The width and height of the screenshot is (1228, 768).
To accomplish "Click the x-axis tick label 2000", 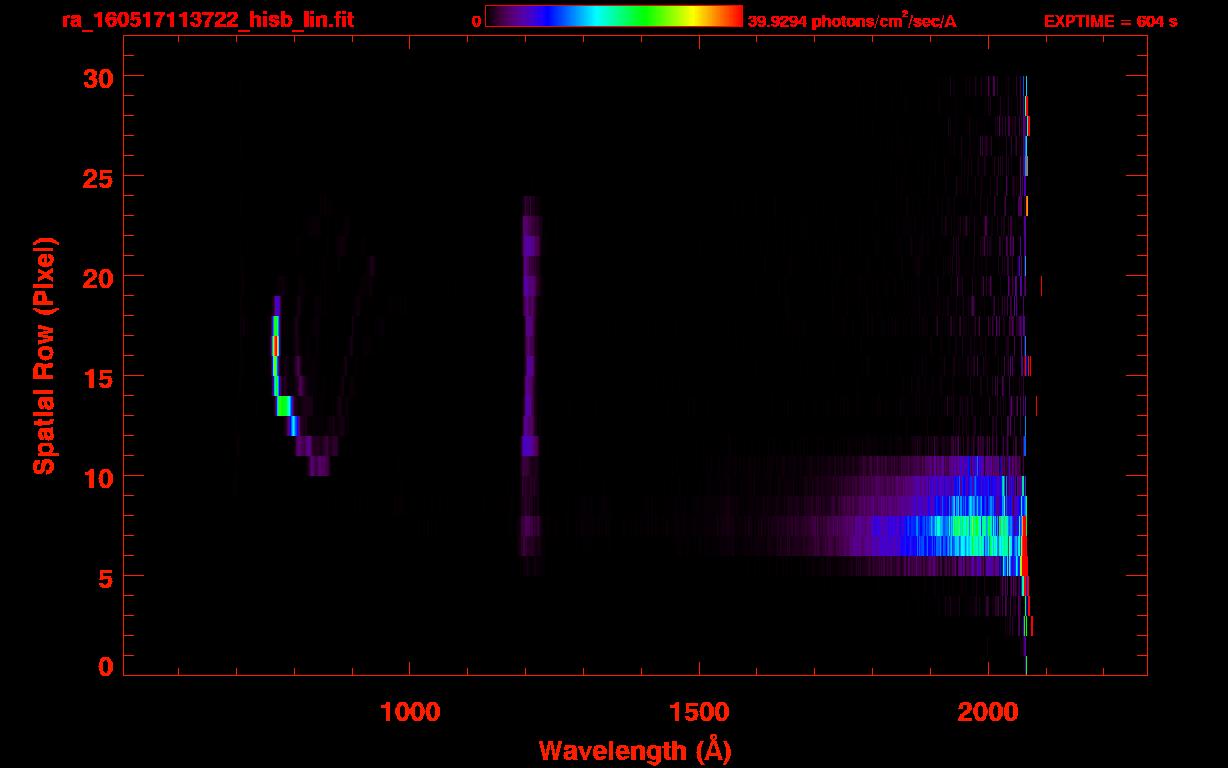I will [x=987, y=710].
